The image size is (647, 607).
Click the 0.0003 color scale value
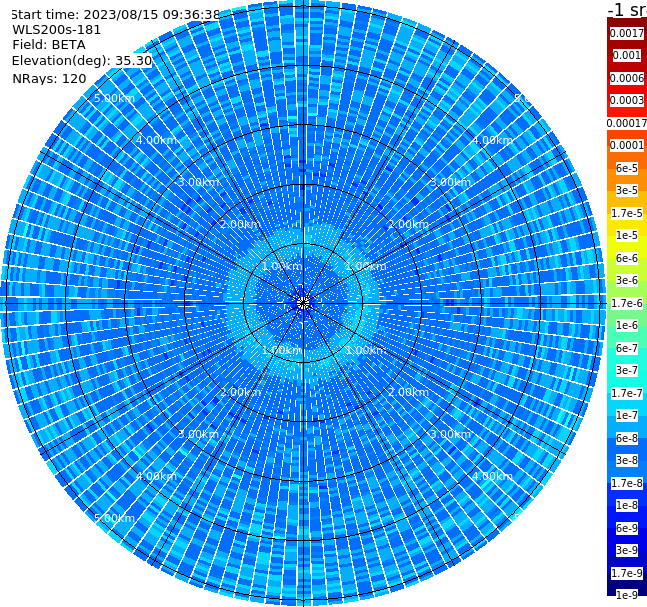point(627,101)
